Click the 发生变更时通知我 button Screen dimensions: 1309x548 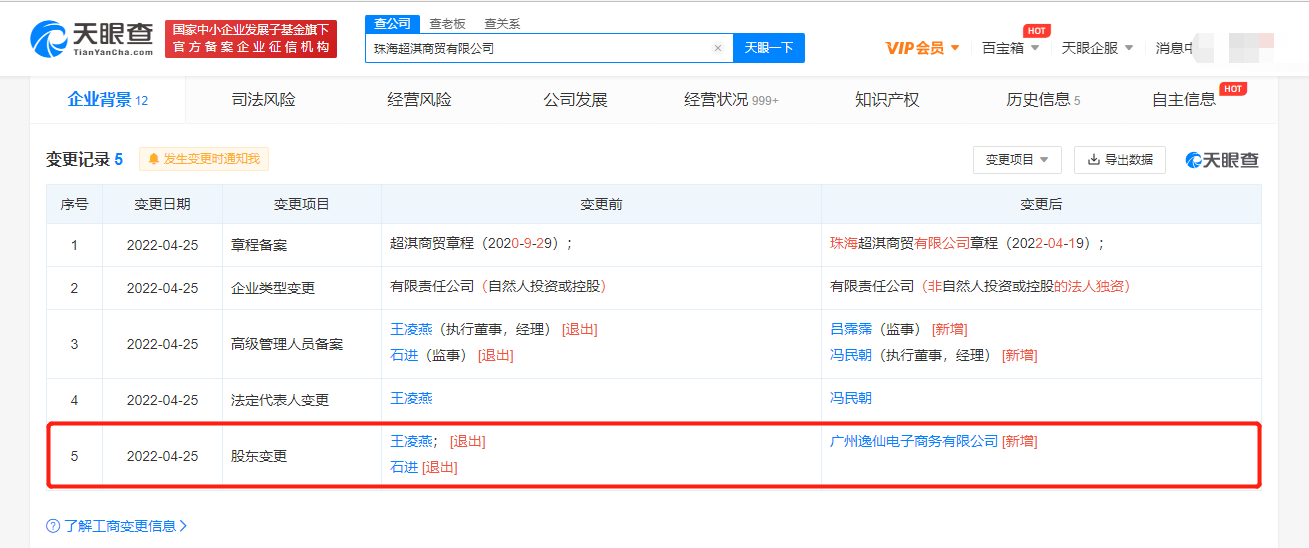[204, 159]
